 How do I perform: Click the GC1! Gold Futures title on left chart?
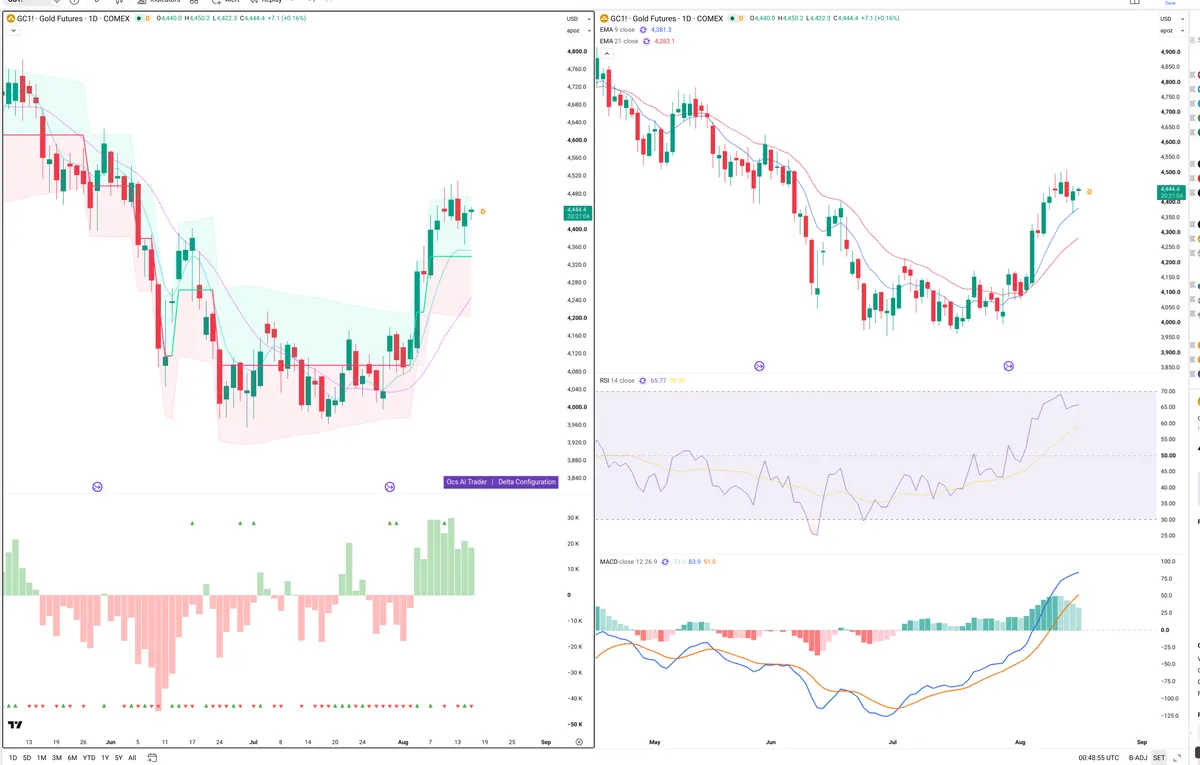pos(73,18)
